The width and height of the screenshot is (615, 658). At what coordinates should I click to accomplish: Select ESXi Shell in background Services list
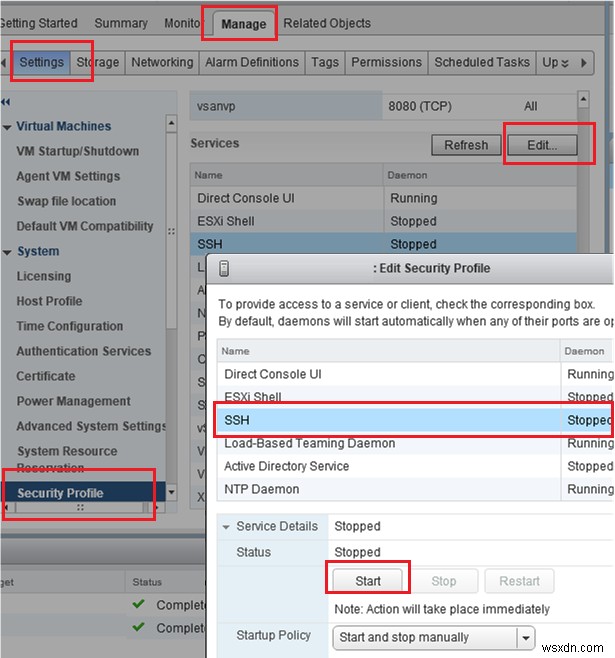[383, 221]
